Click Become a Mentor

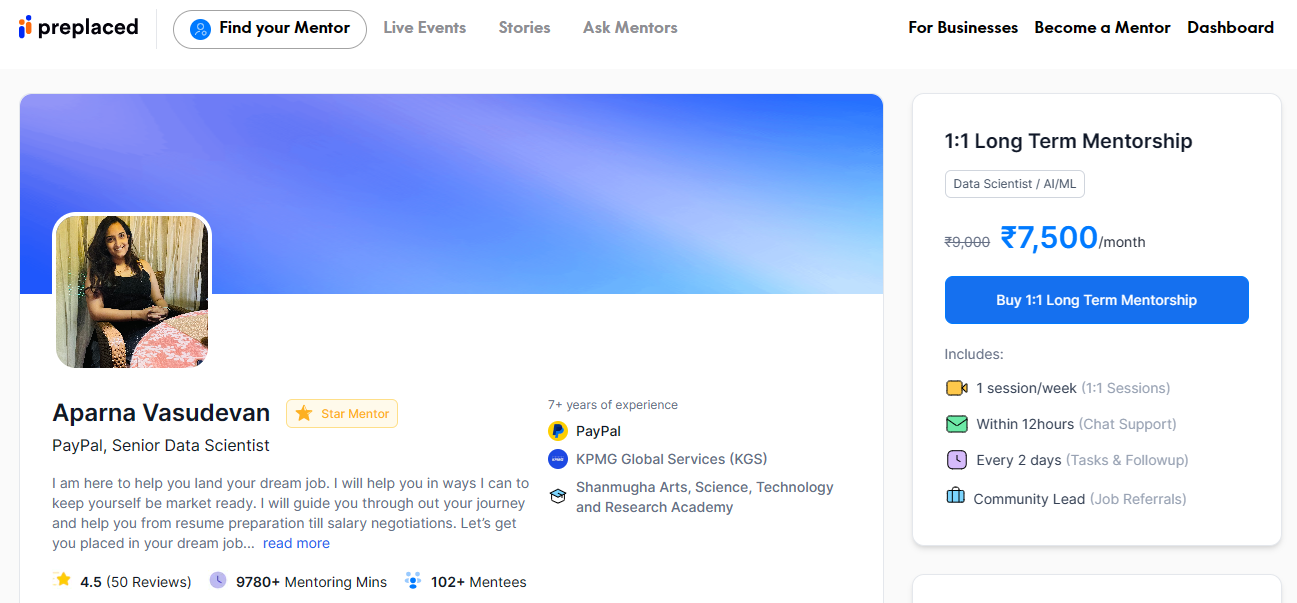click(x=1102, y=28)
